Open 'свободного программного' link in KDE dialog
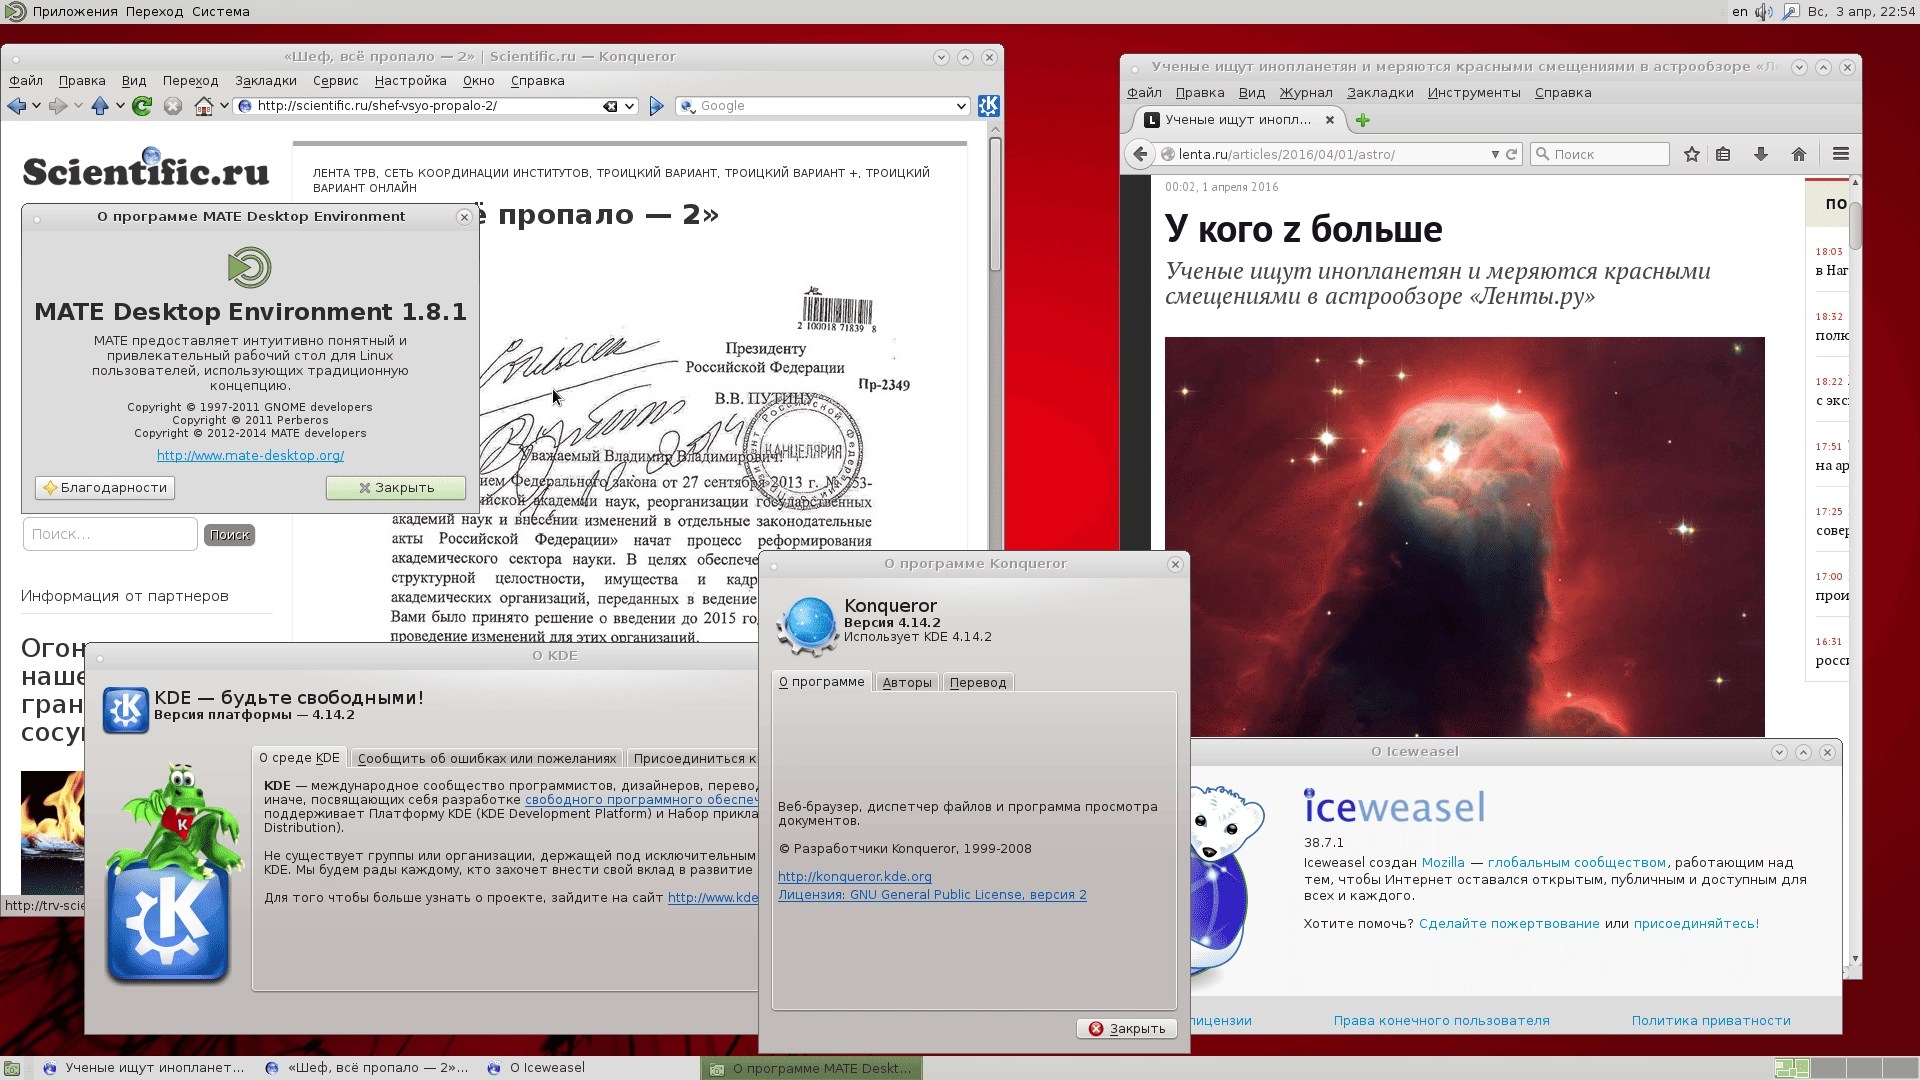 pyautogui.click(x=640, y=800)
